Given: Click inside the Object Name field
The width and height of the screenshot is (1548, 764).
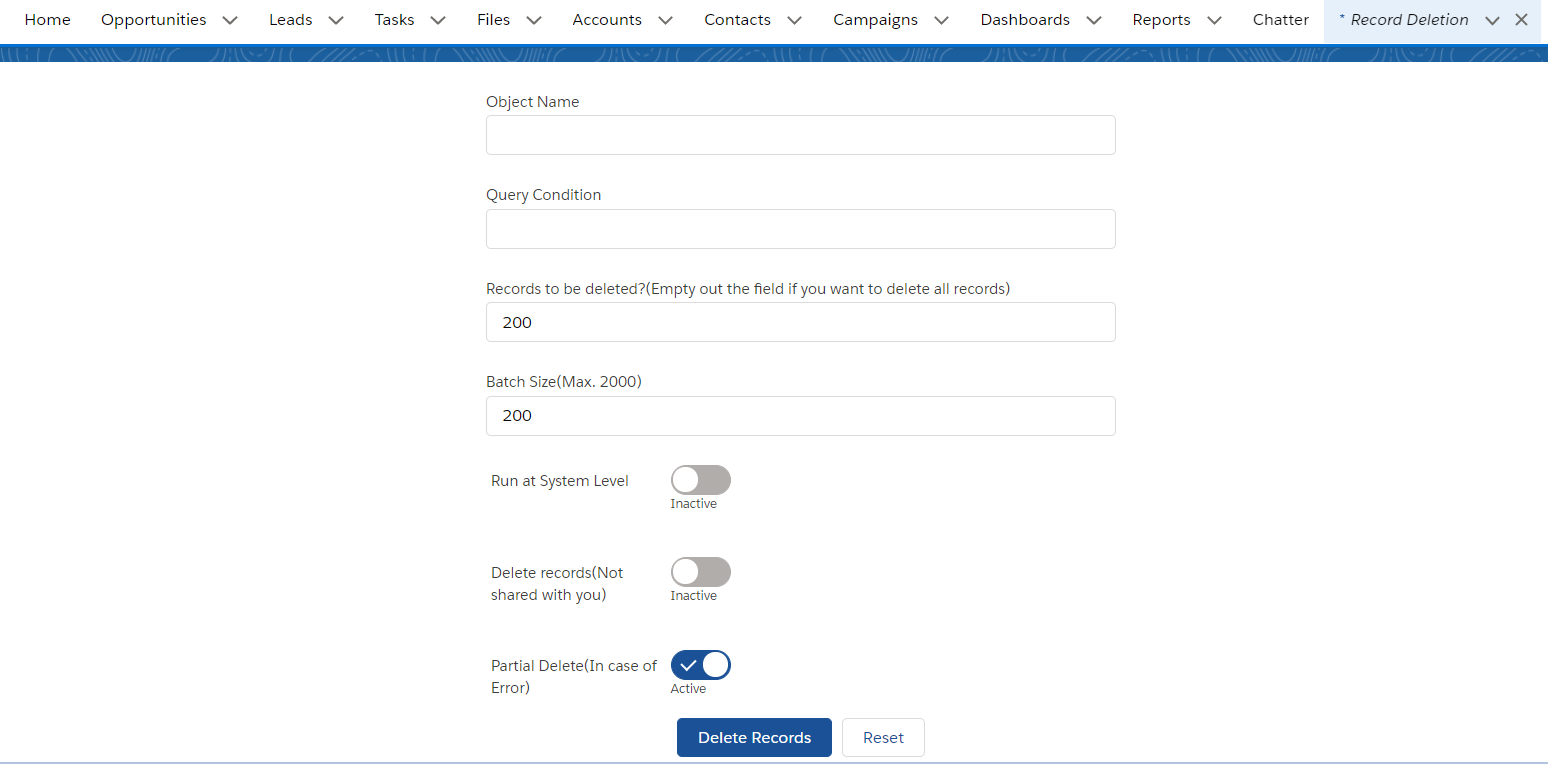Looking at the screenshot, I should click(x=800, y=135).
